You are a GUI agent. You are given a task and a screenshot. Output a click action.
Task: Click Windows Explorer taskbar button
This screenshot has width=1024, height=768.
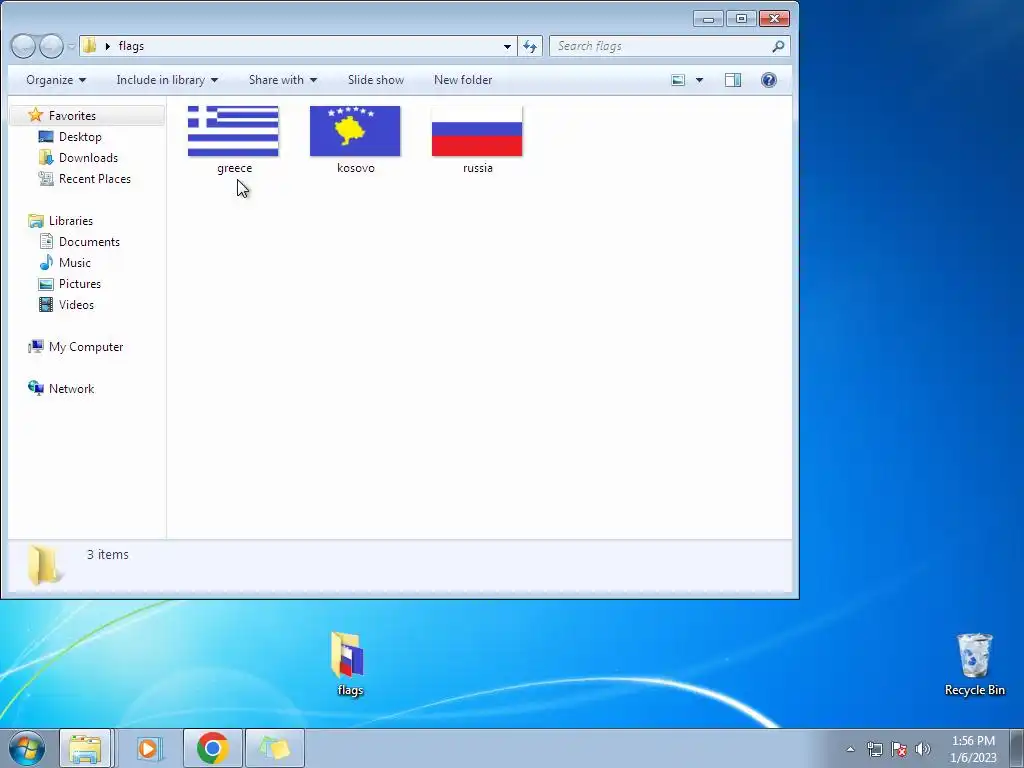click(x=86, y=748)
